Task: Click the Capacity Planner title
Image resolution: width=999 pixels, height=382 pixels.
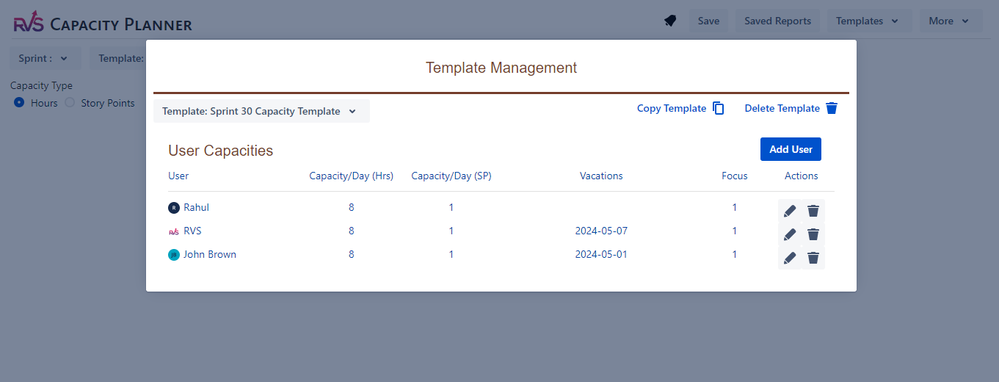Action: pyautogui.click(x=120, y=25)
